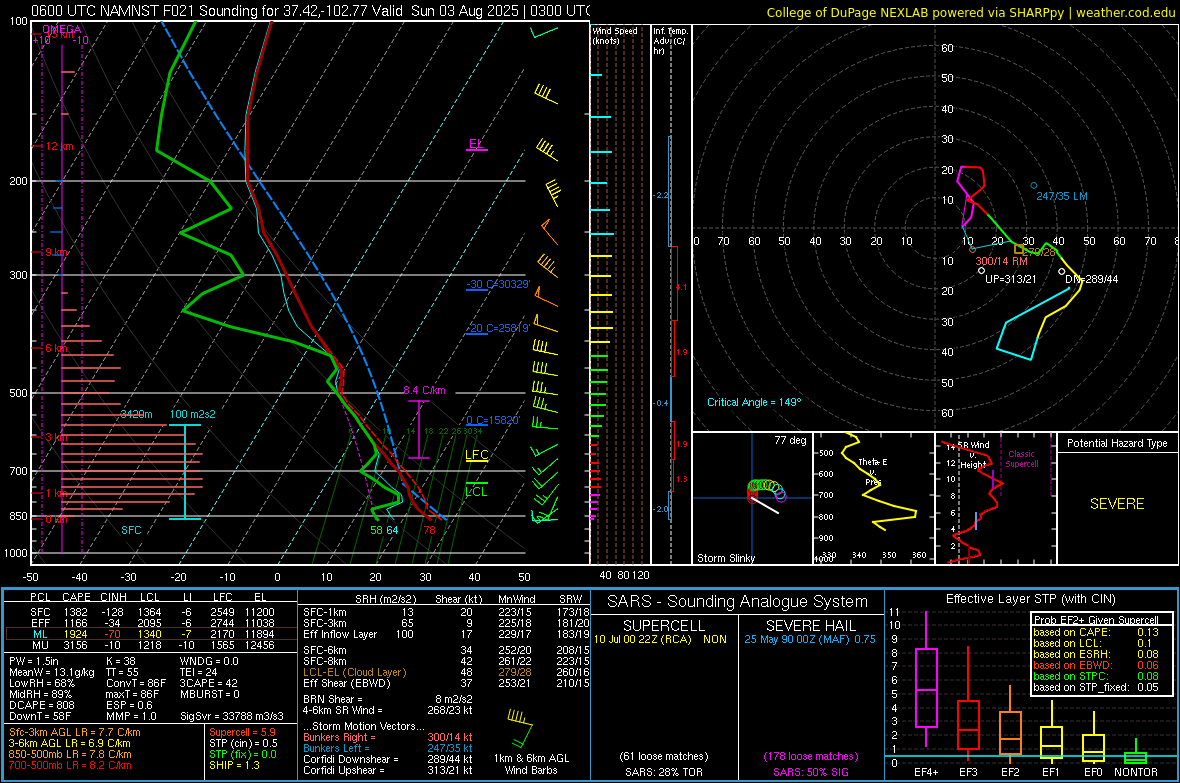Image resolution: width=1180 pixels, height=783 pixels.
Task: Click the 'Storm Slinky' panel label
Action: (725, 558)
